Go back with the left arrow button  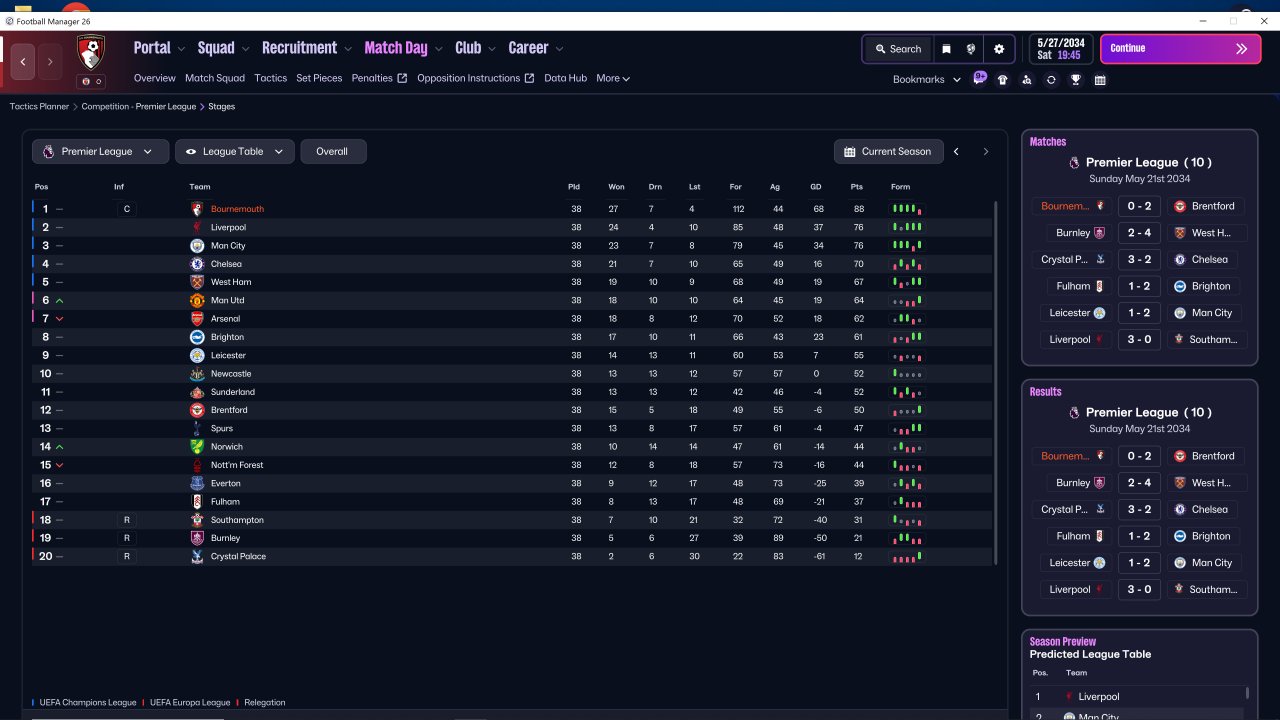[x=23, y=61]
